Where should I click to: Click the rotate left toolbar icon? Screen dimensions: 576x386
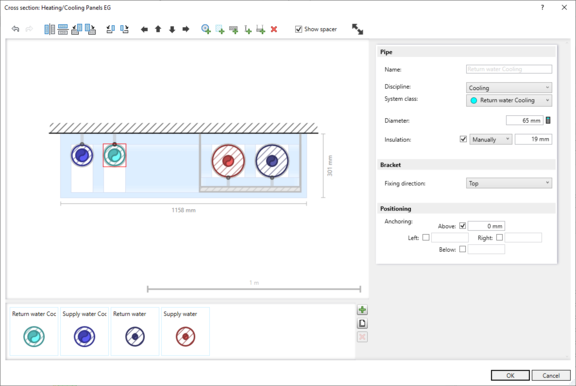tap(111, 29)
